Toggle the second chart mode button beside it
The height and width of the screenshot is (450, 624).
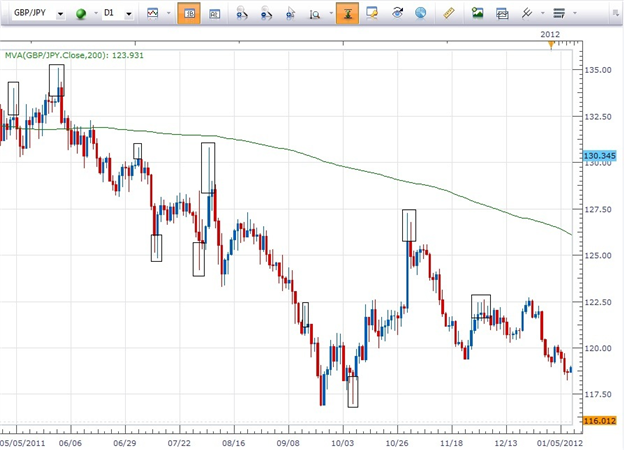click(214, 14)
